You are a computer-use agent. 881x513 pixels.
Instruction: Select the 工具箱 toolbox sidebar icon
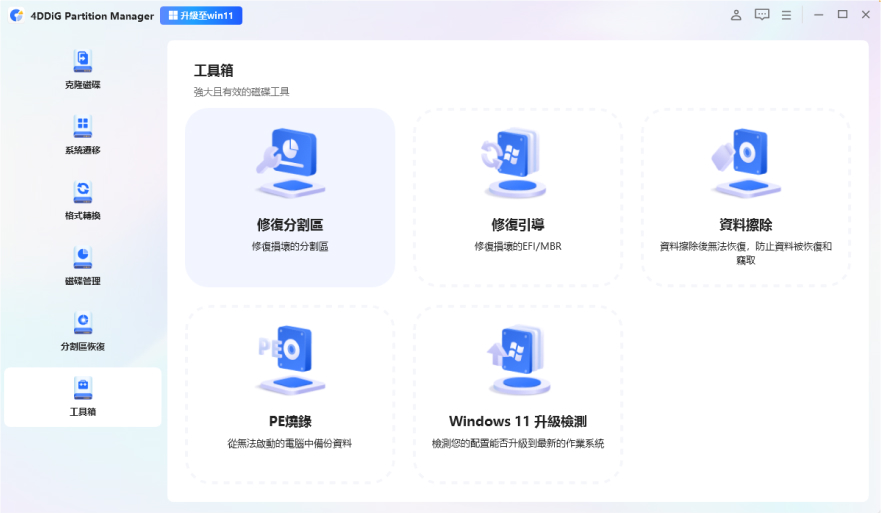tap(83, 388)
